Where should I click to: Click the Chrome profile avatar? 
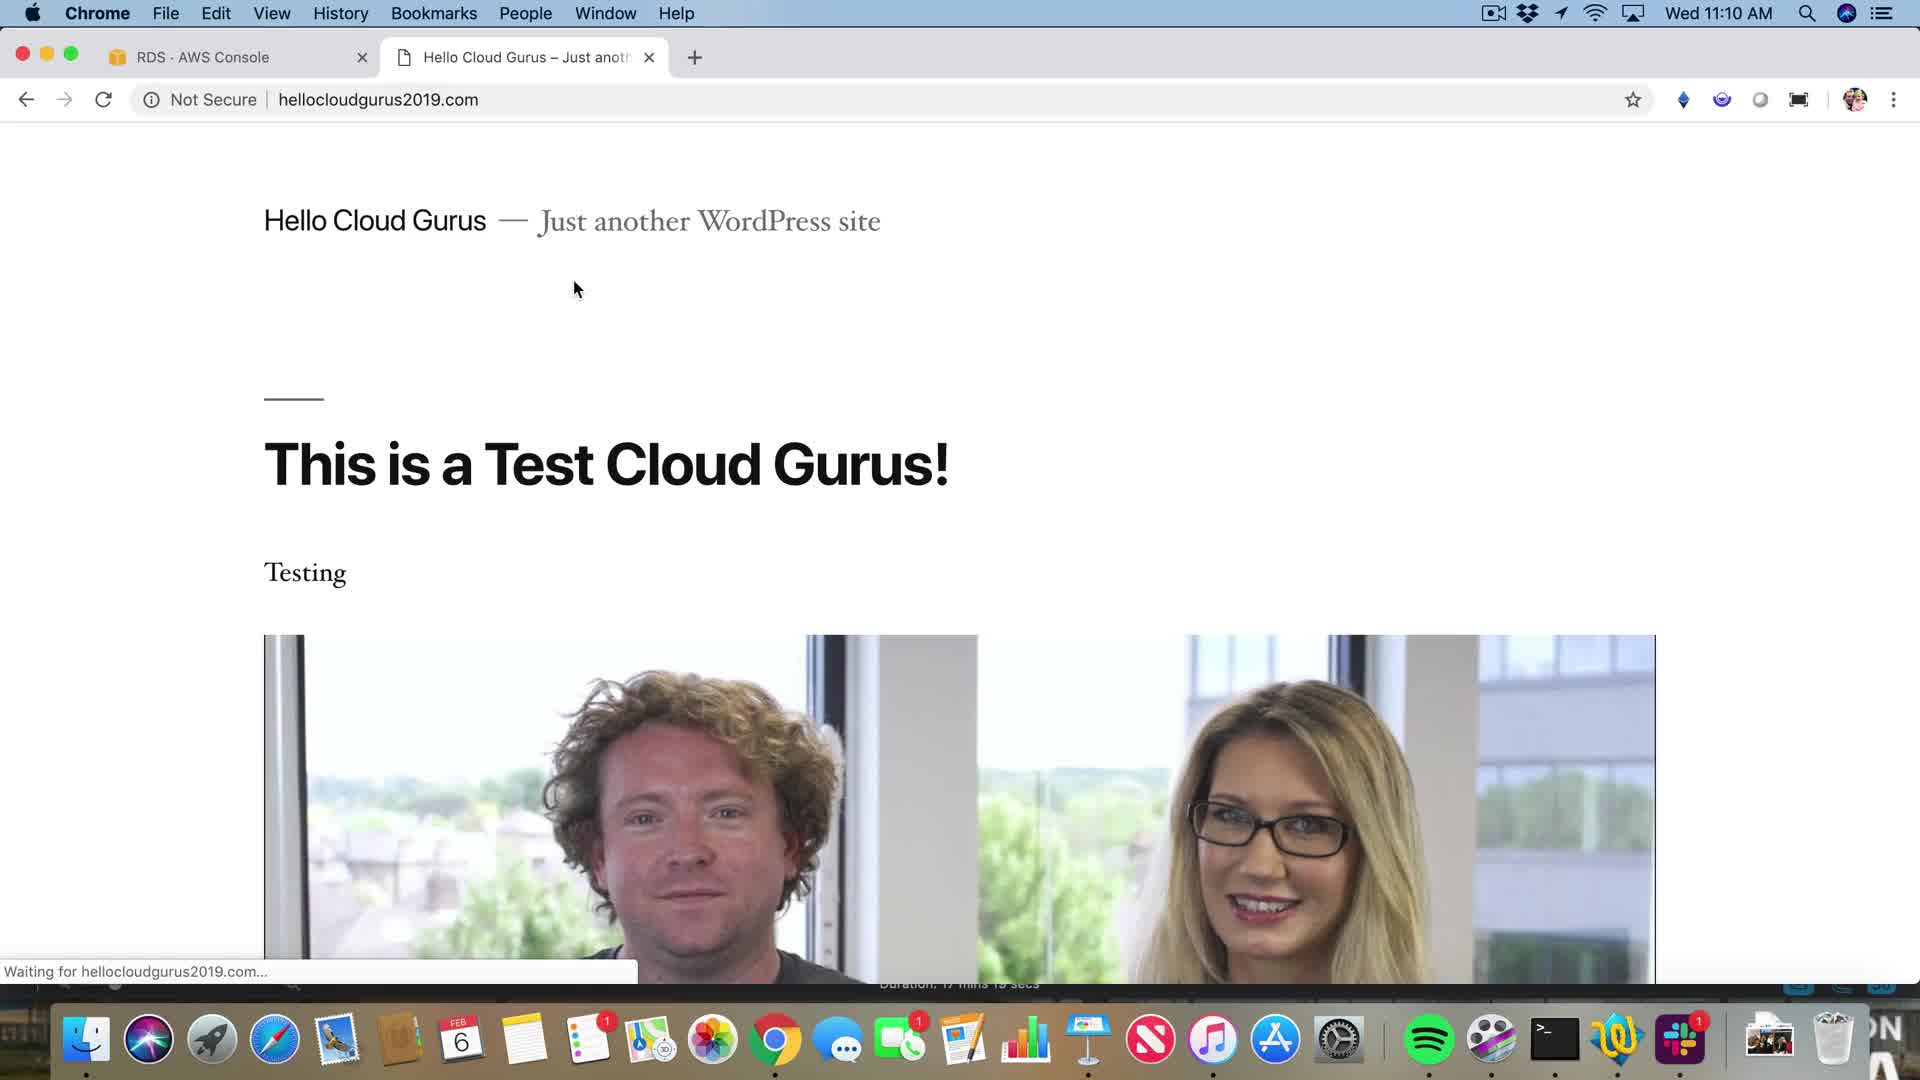click(x=1854, y=99)
